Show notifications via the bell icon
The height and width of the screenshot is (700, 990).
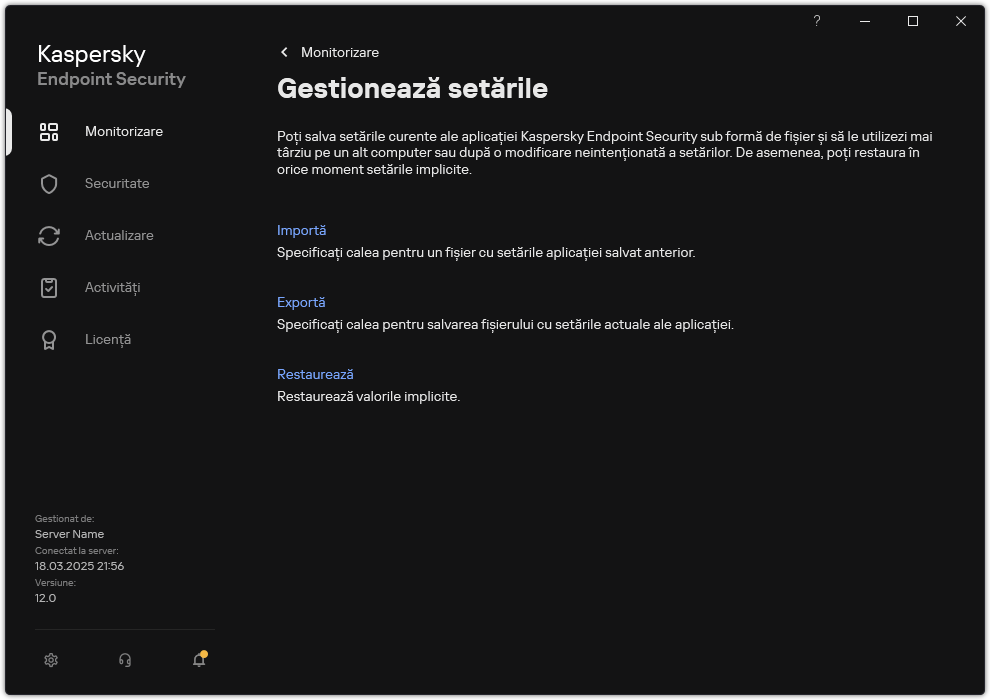[198, 660]
